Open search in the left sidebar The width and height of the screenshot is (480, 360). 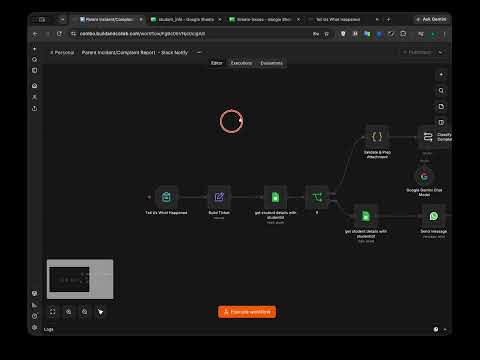click(34, 60)
